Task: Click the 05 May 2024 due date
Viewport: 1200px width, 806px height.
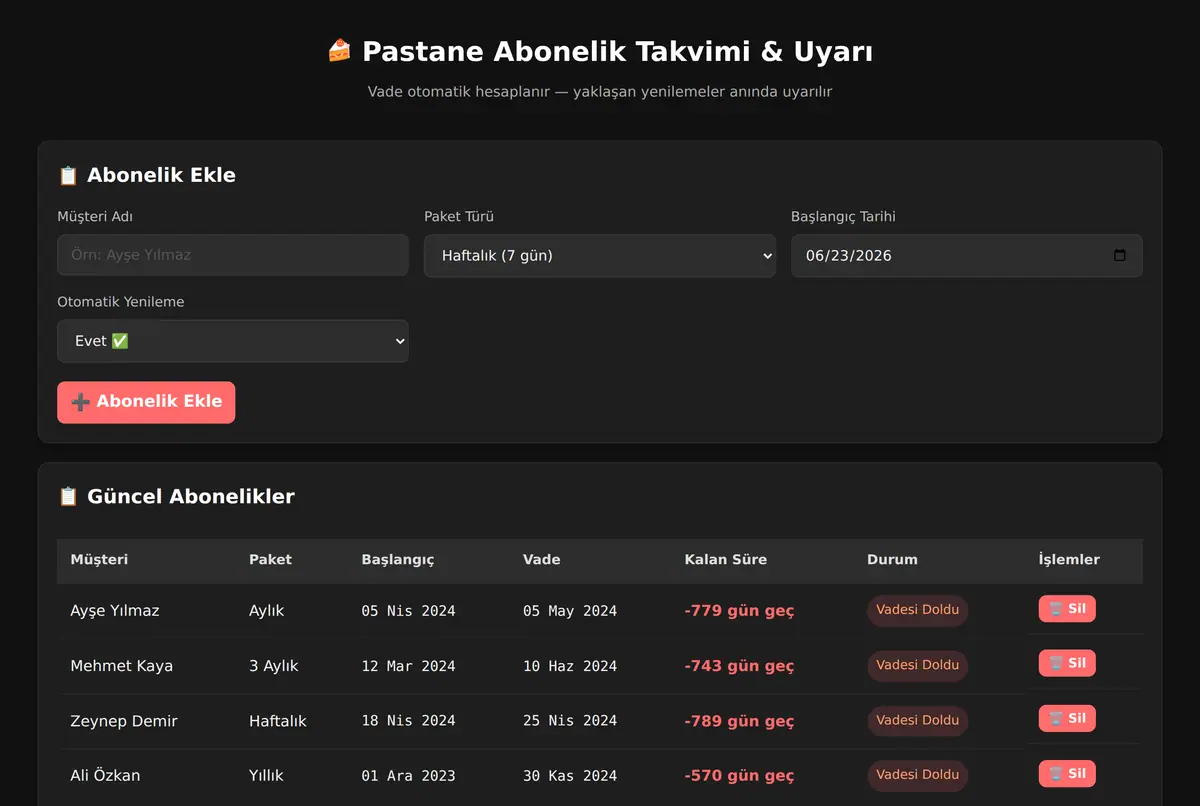Action: (x=570, y=611)
